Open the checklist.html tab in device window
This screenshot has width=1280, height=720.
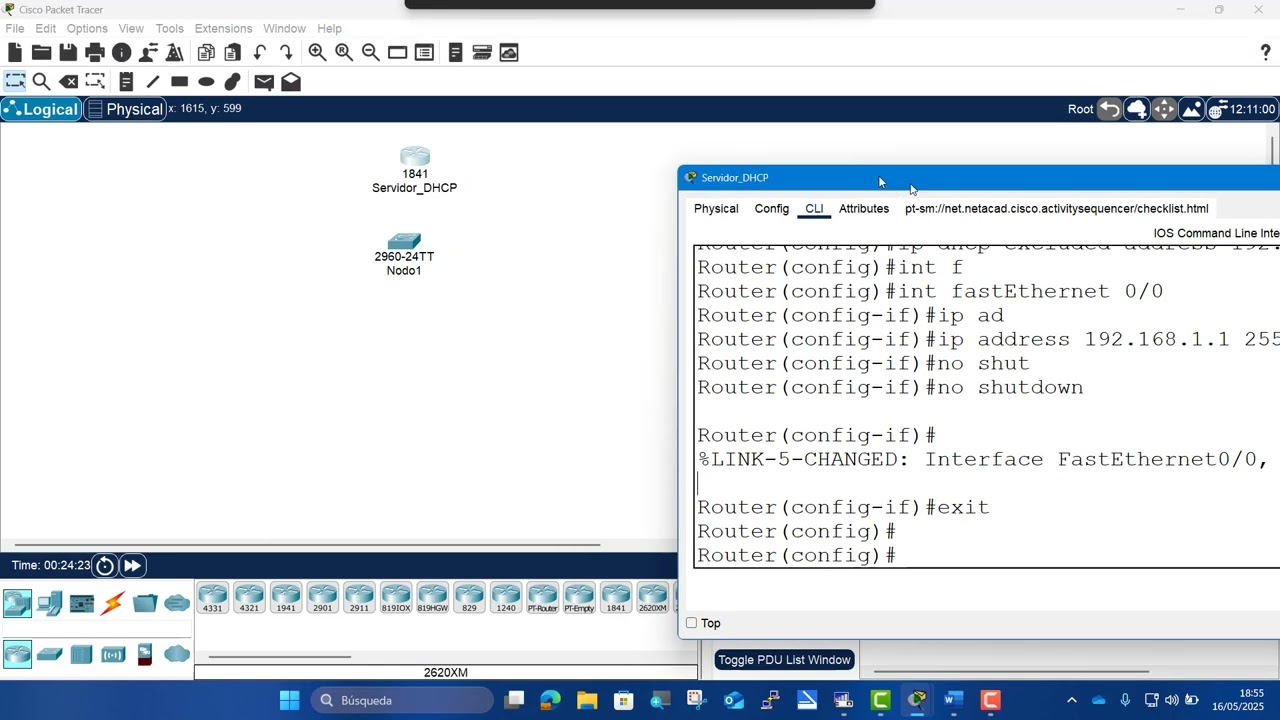[x=1057, y=208]
